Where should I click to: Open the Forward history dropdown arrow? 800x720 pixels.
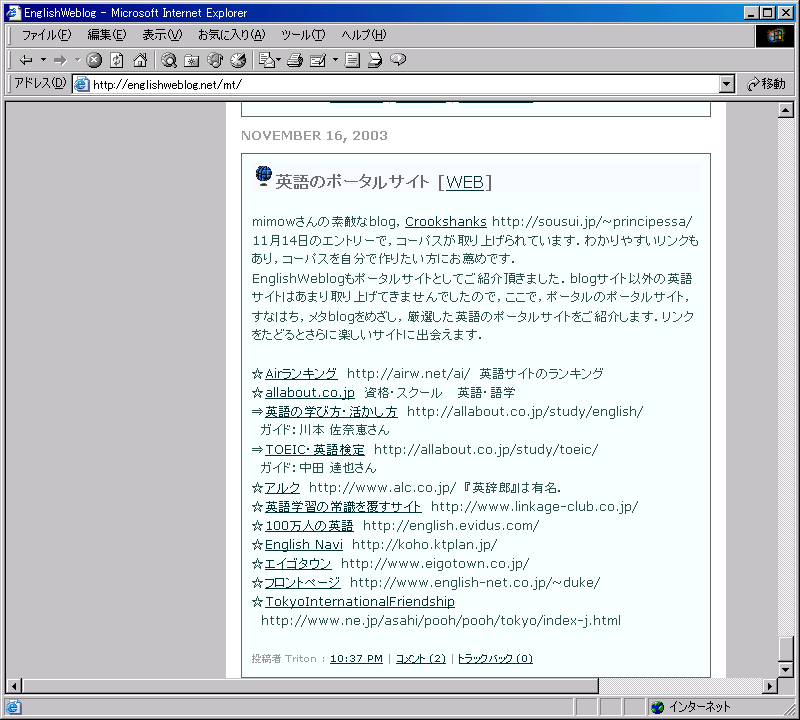point(77,60)
